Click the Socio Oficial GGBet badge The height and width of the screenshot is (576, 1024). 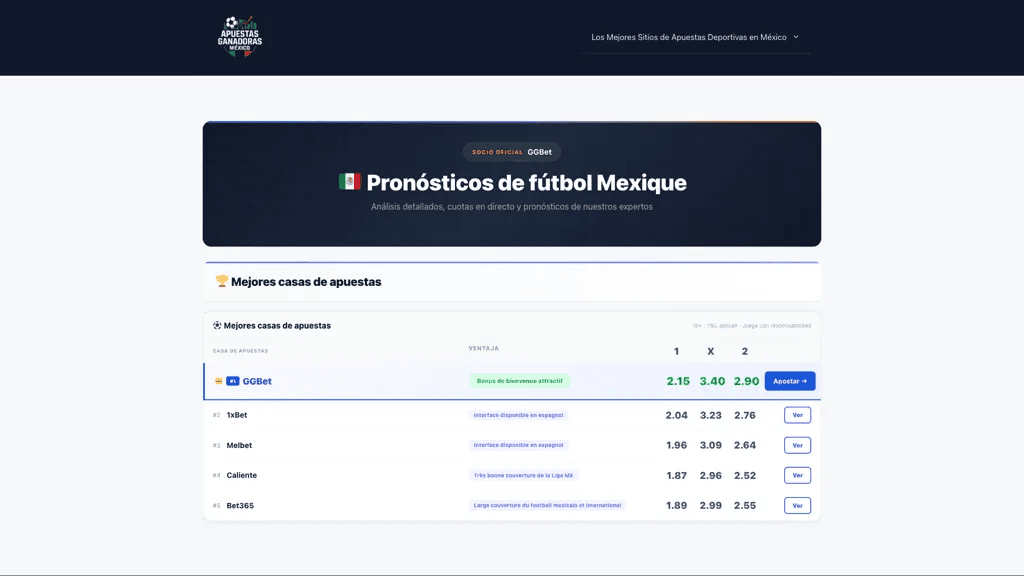[x=512, y=152]
